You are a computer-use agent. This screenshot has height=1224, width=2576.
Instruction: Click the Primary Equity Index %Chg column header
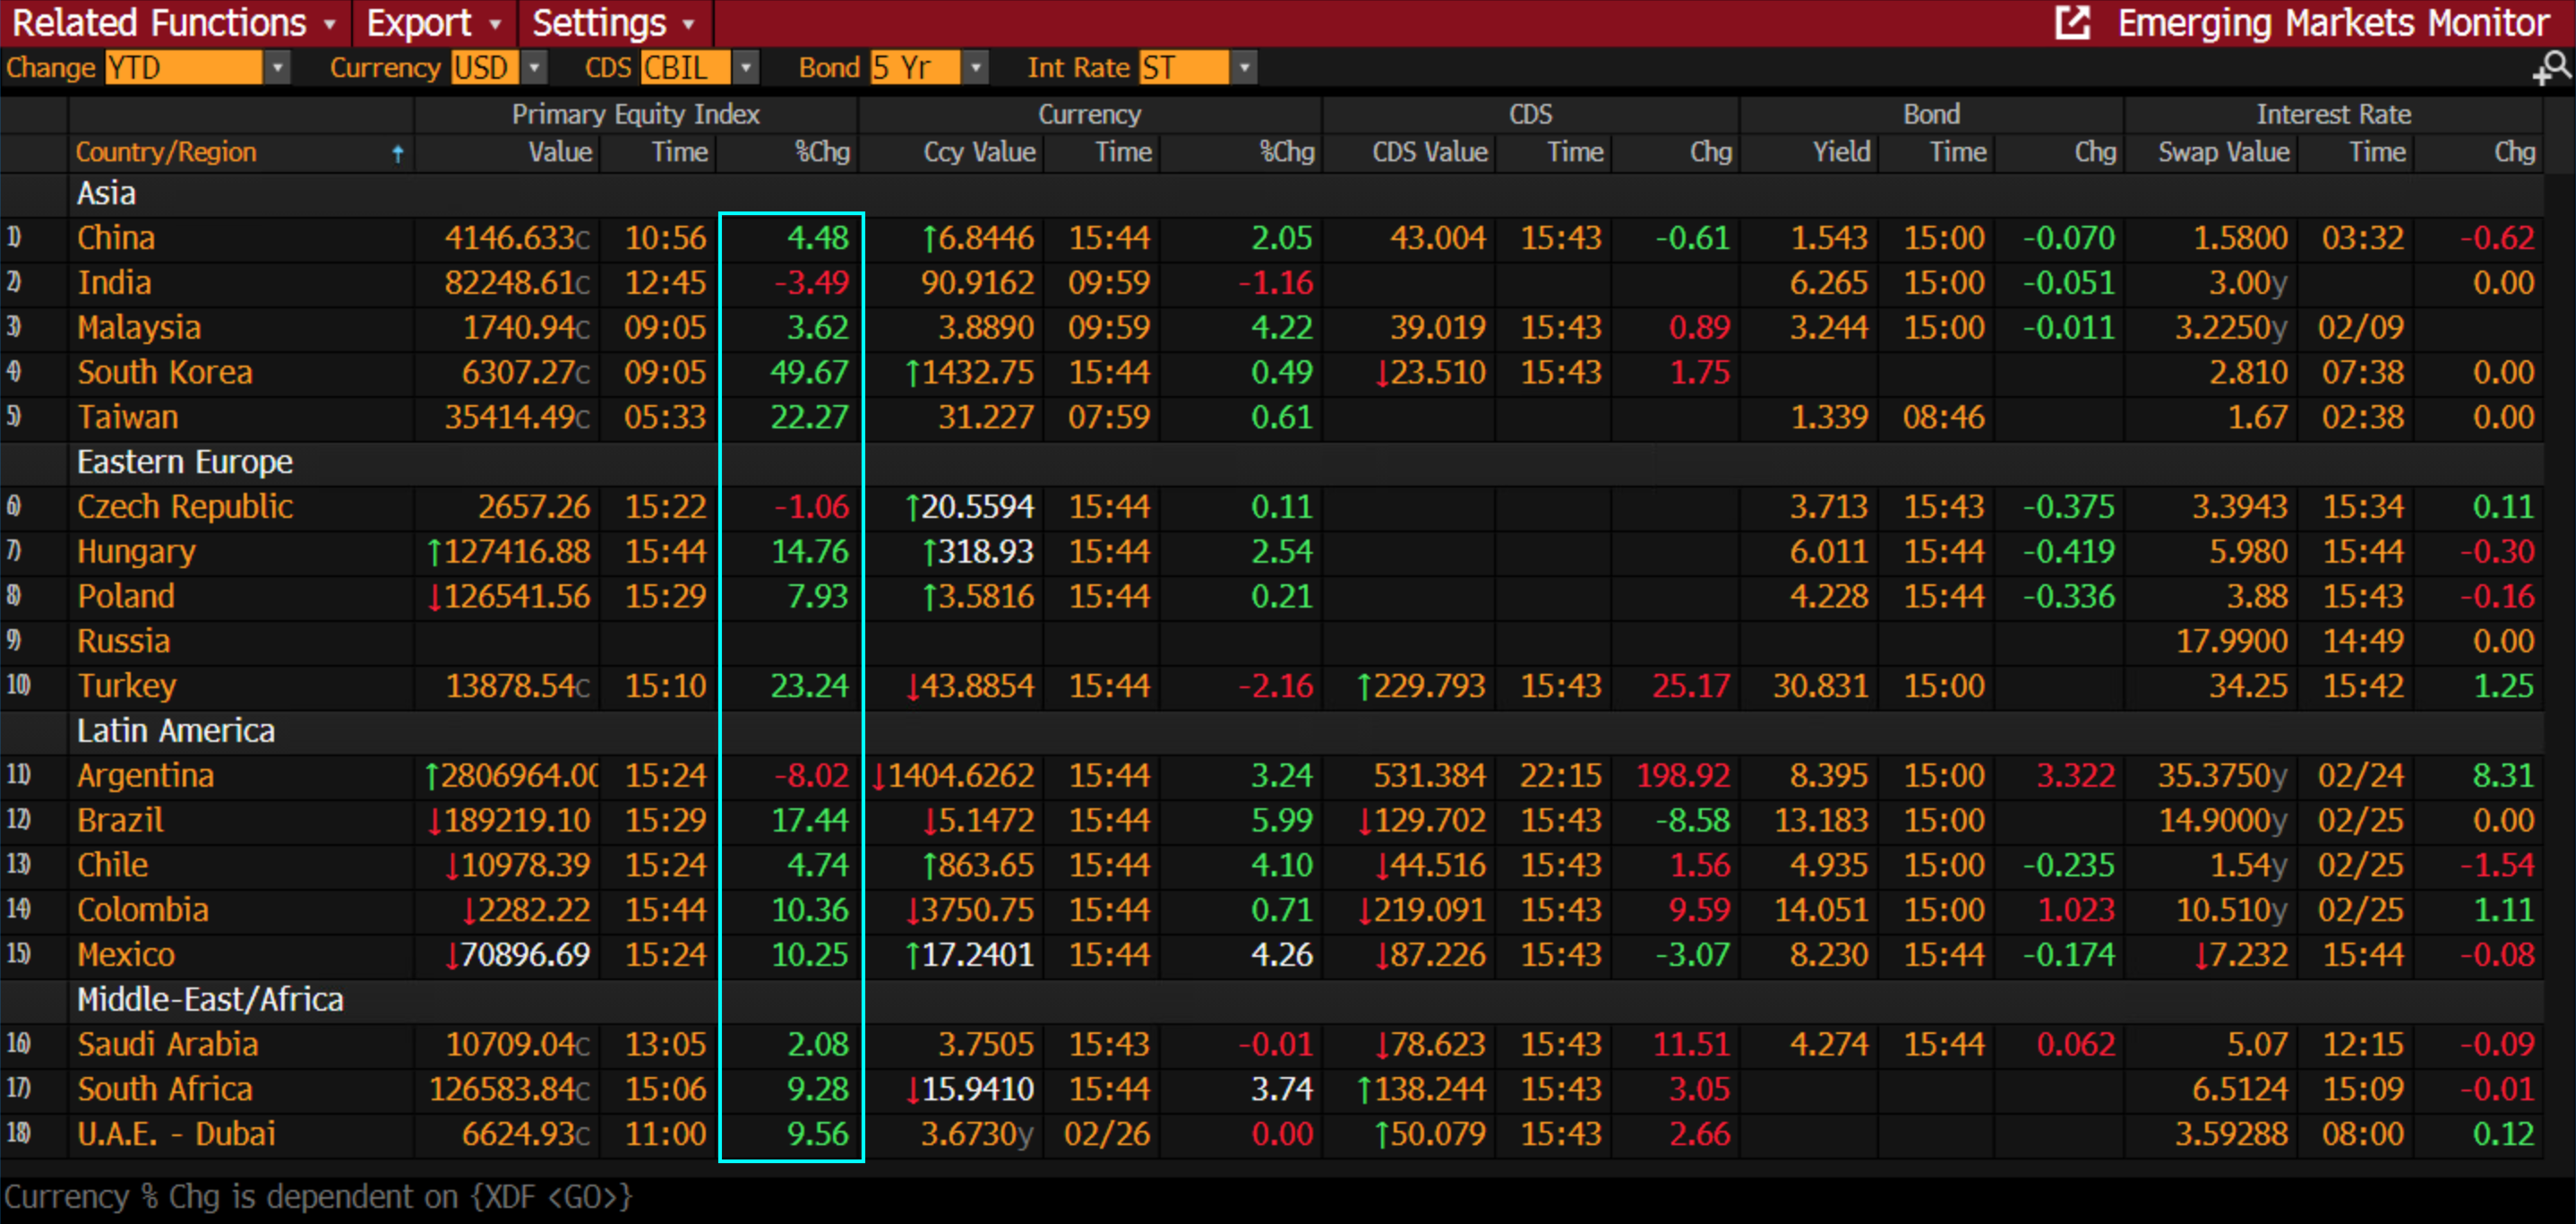(821, 152)
